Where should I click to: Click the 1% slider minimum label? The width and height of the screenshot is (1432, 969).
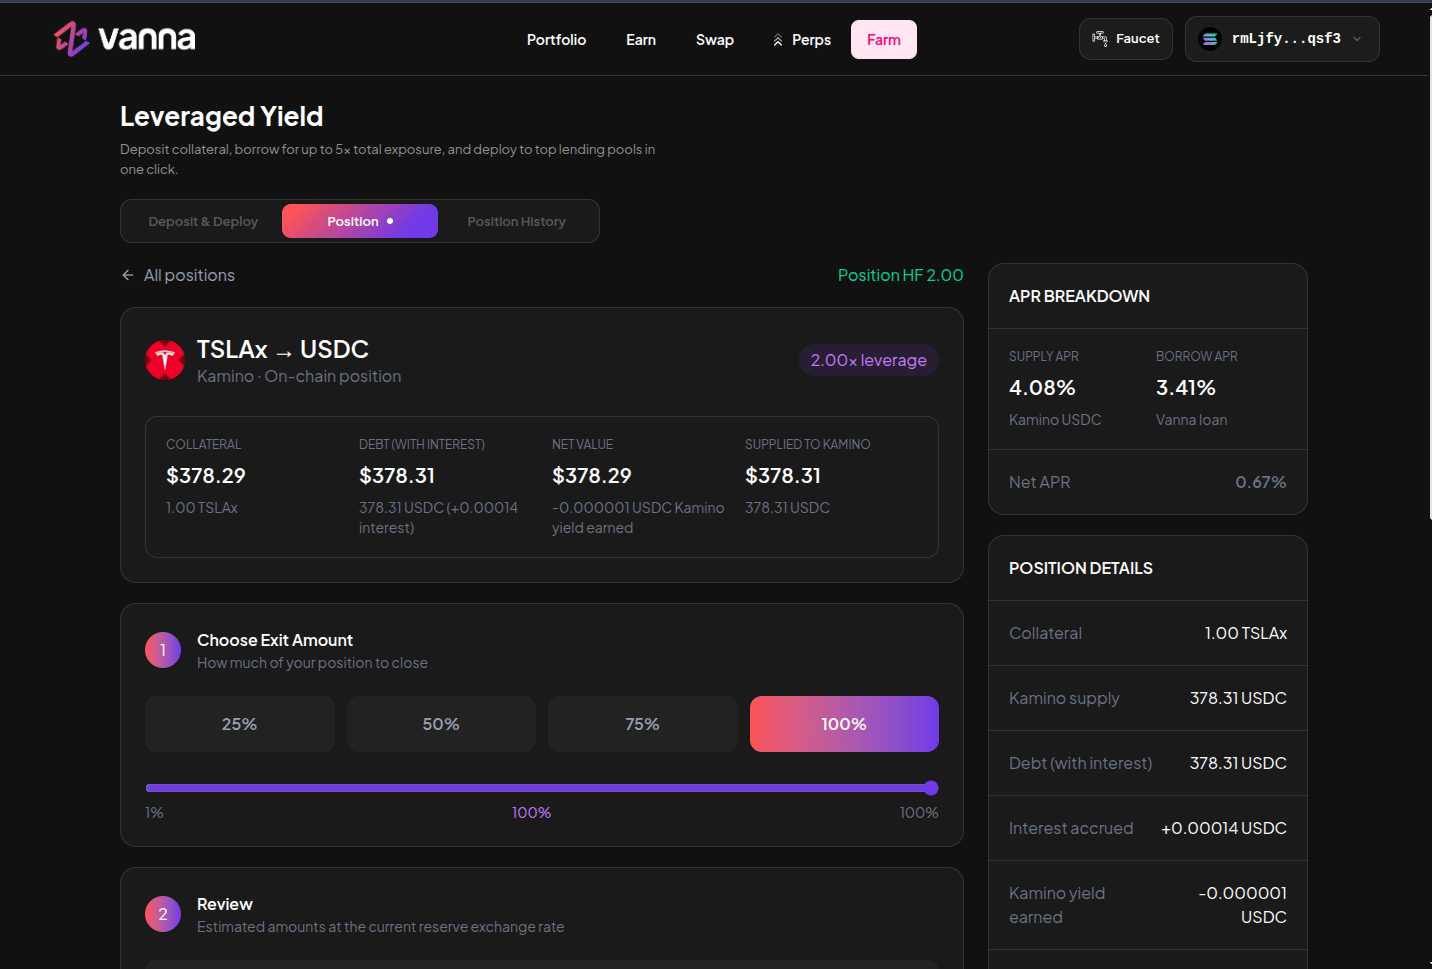click(154, 813)
